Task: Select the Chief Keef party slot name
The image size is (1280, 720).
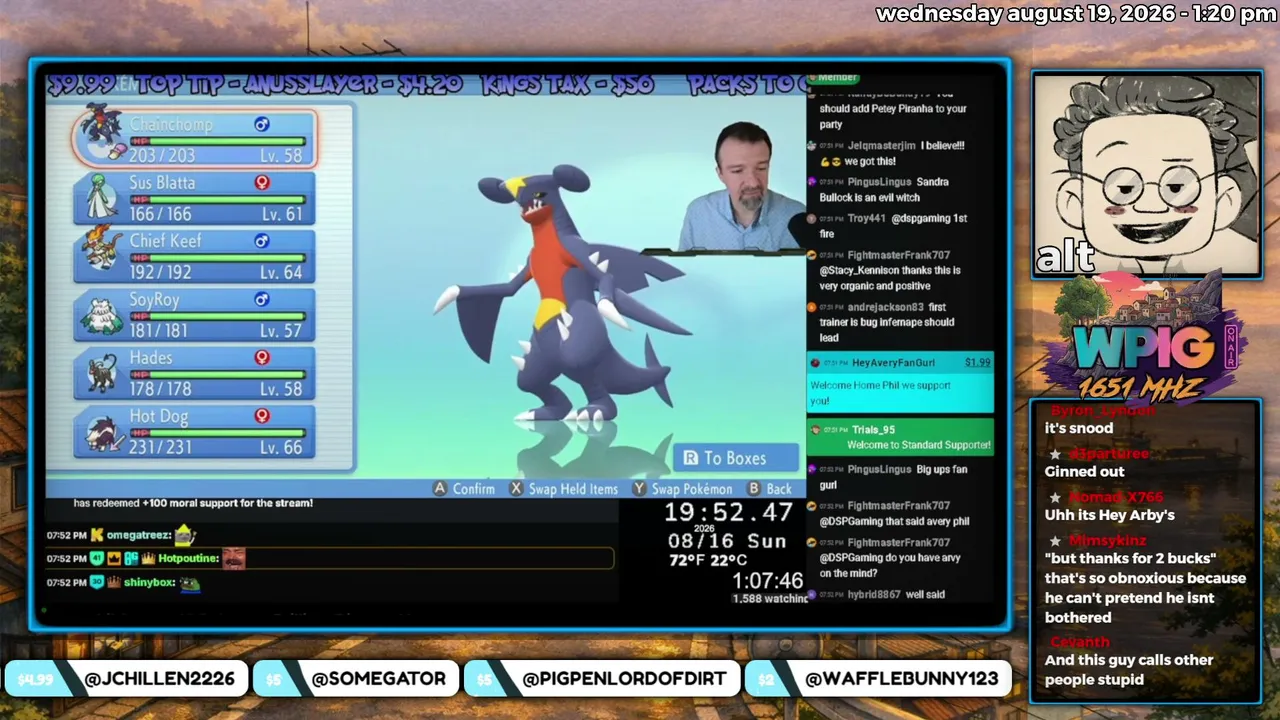Action: [x=165, y=241]
